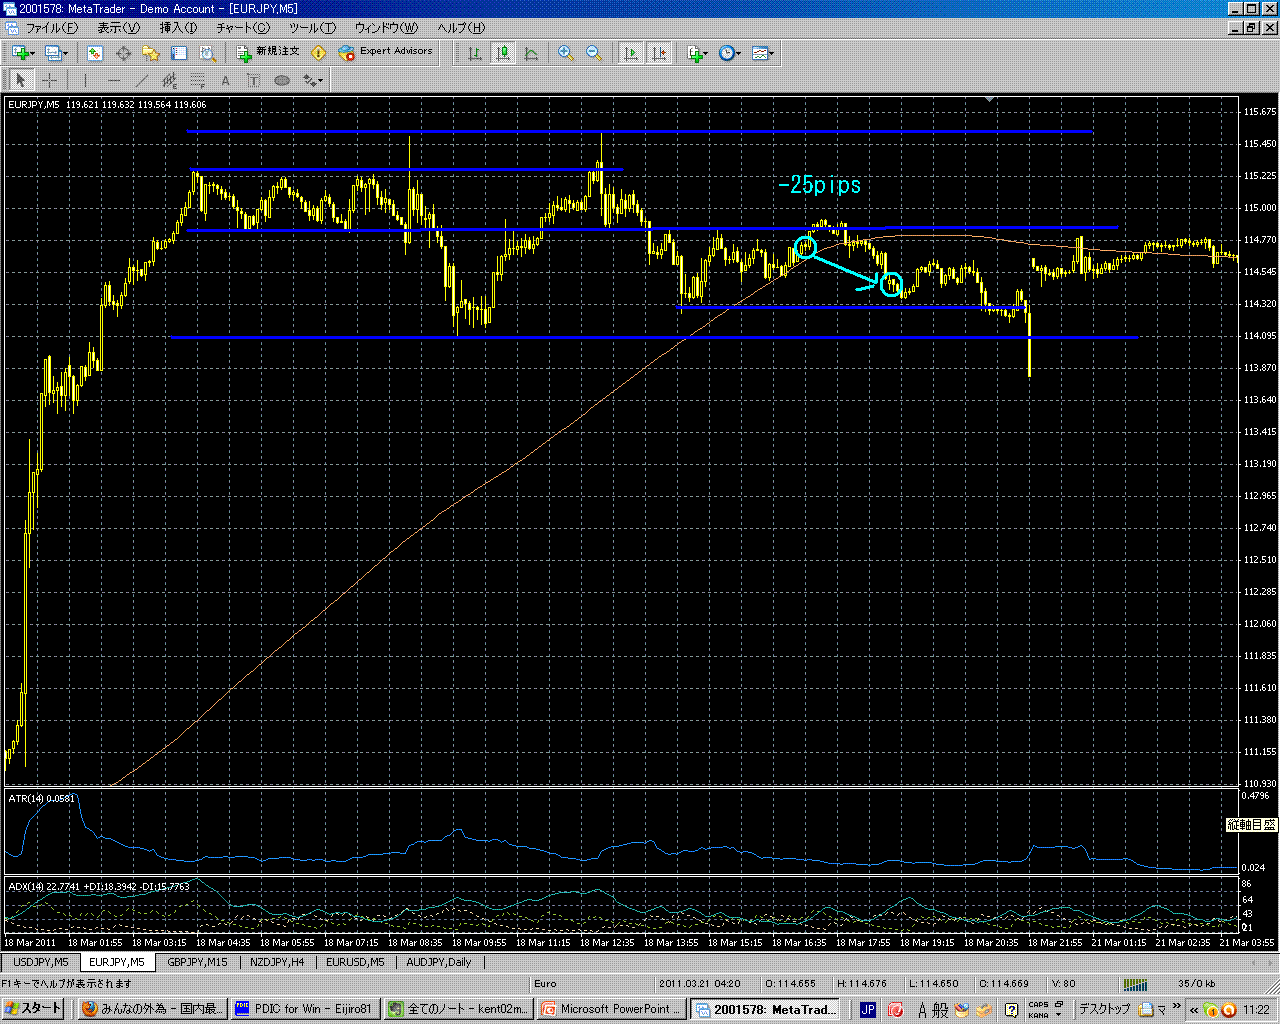Select the ellipse drawing tool

(282, 81)
